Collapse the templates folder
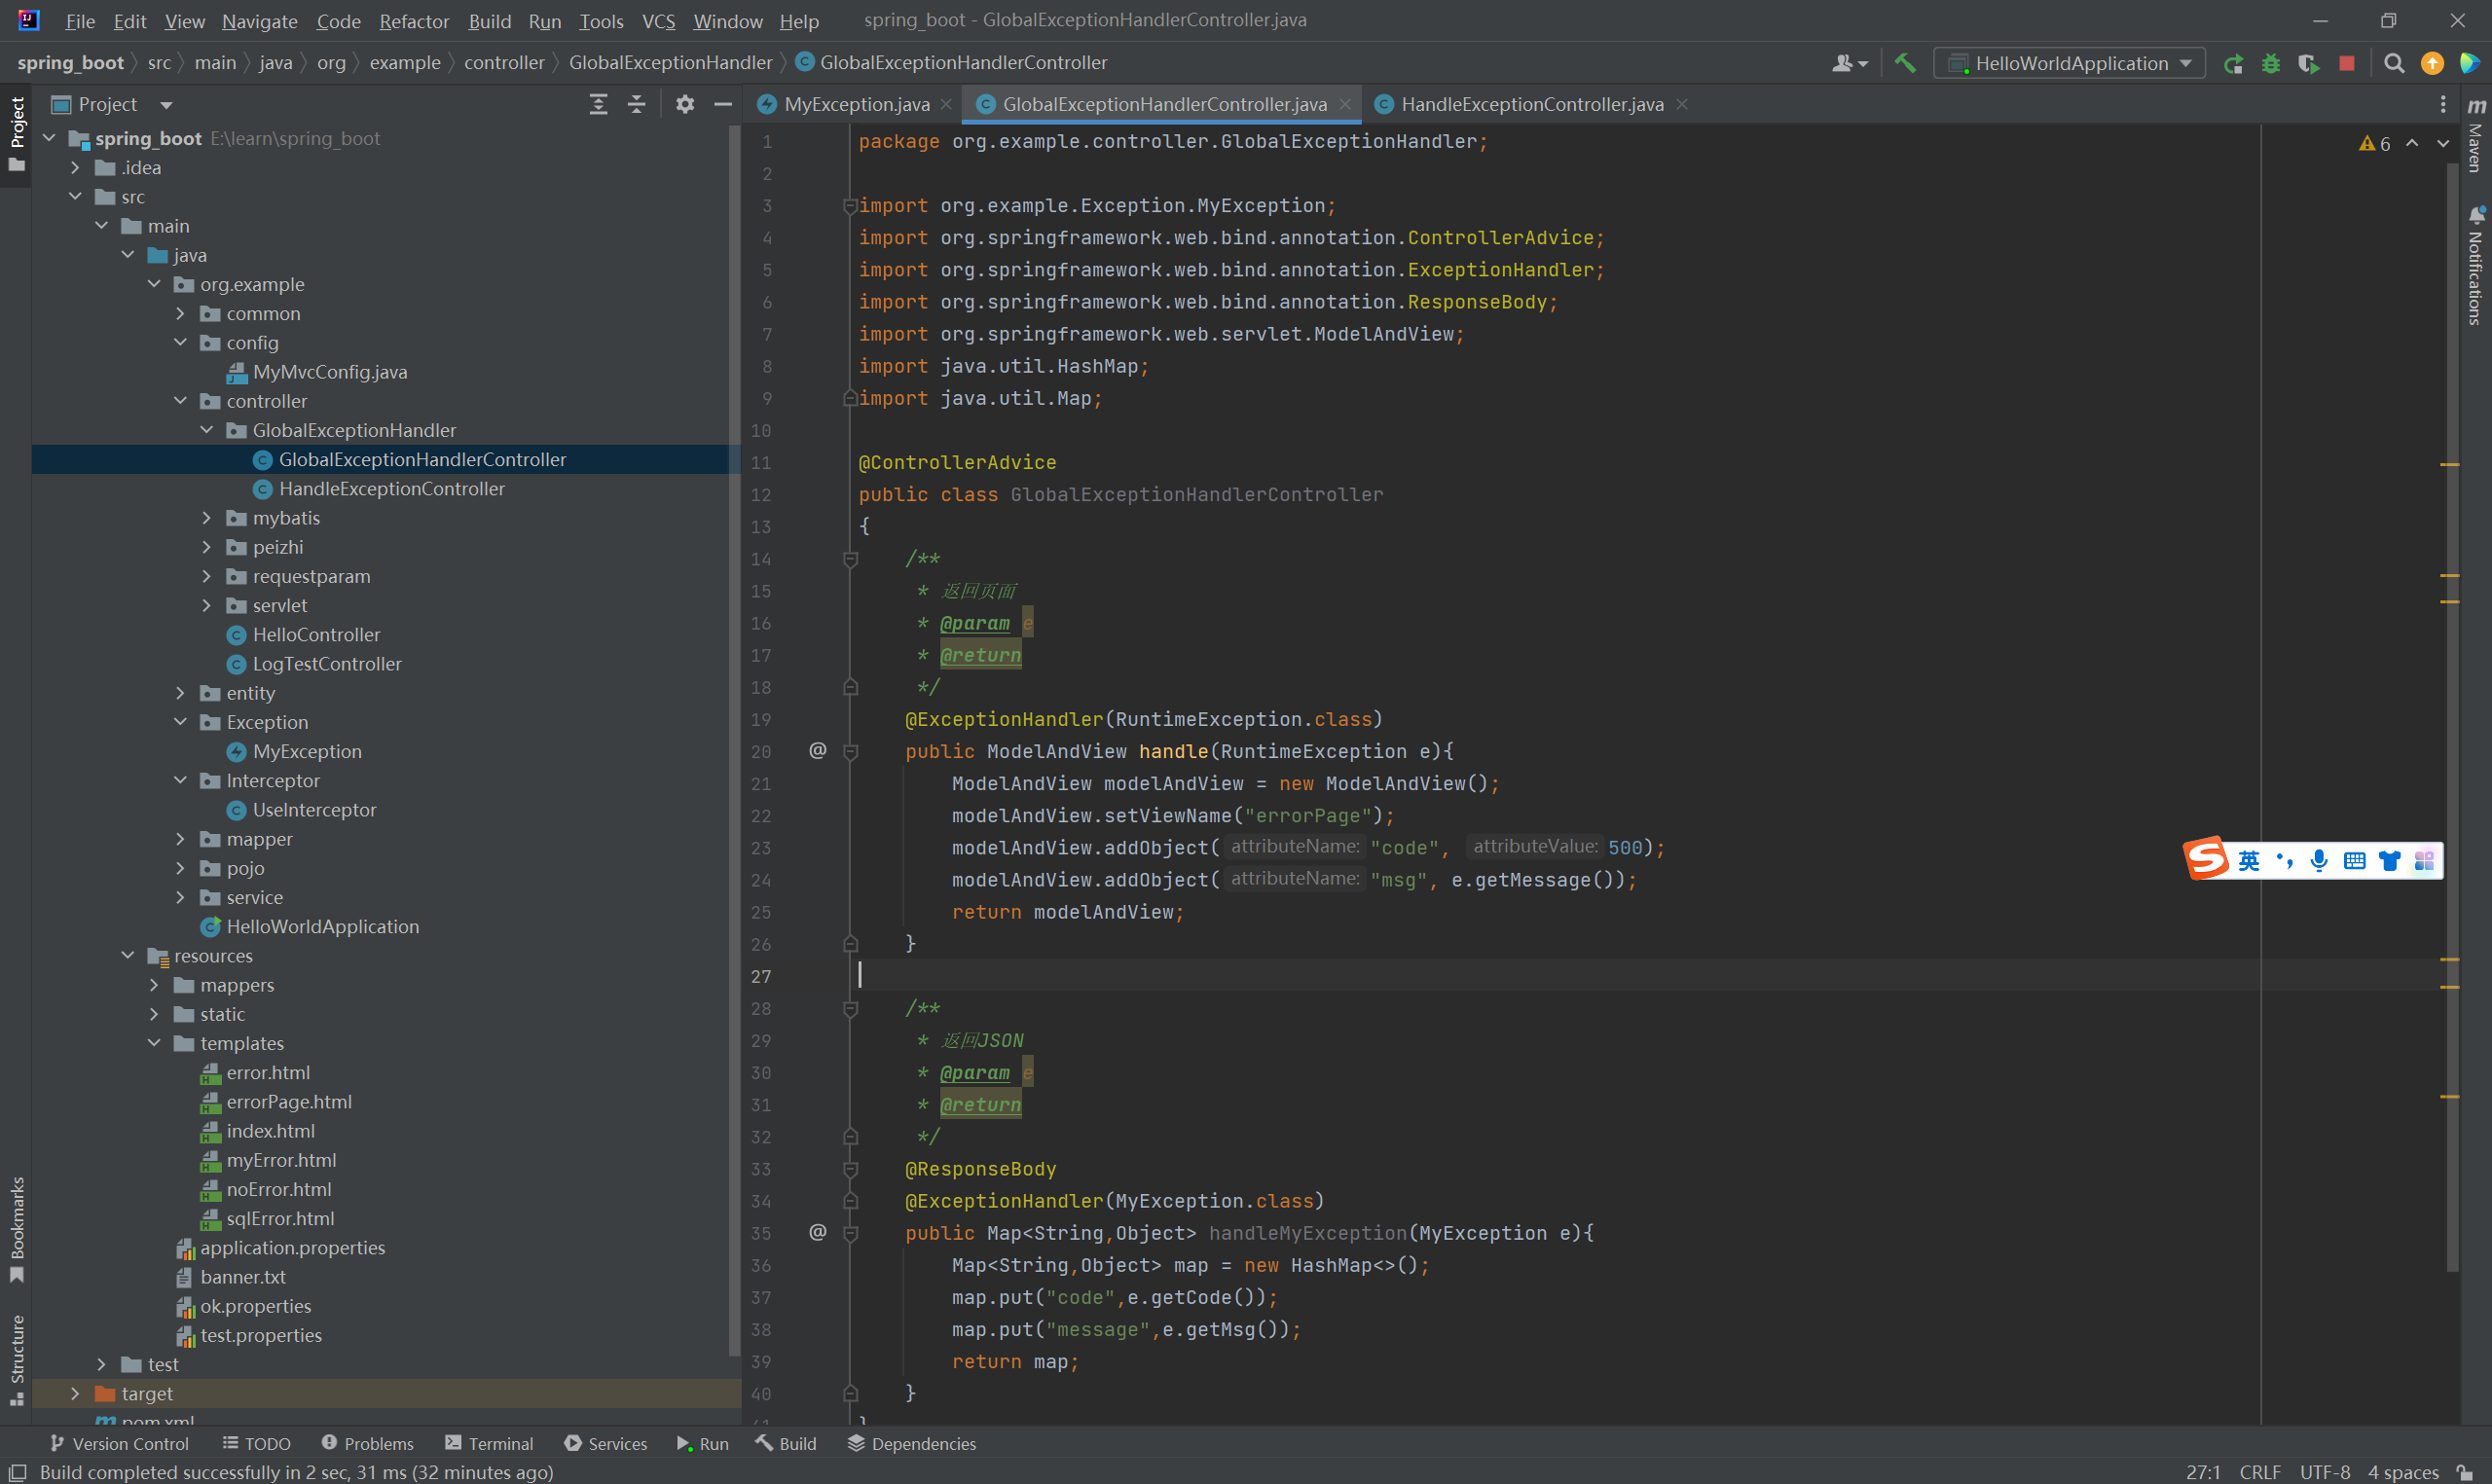The image size is (2492, 1484). pos(154,1043)
